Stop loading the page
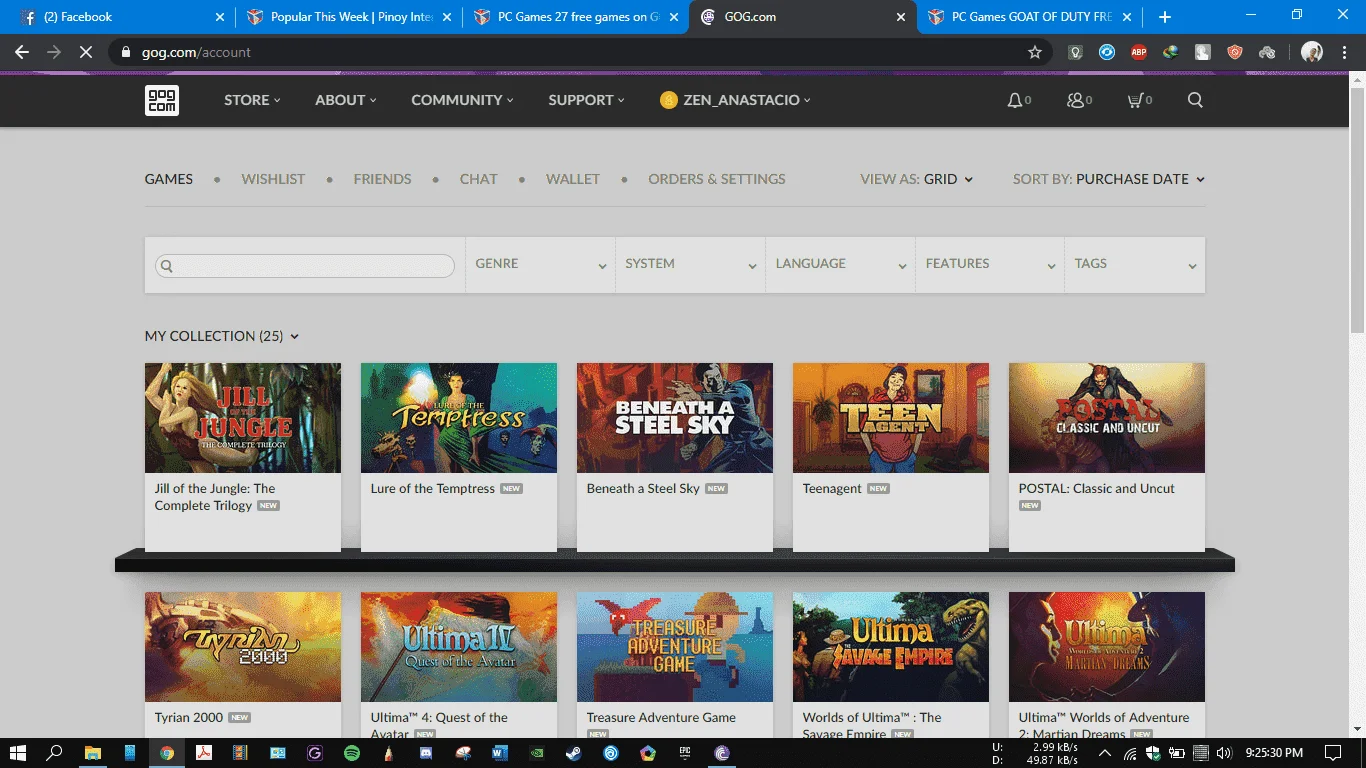This screenshot has width=1366, height=768. [86, 52]
